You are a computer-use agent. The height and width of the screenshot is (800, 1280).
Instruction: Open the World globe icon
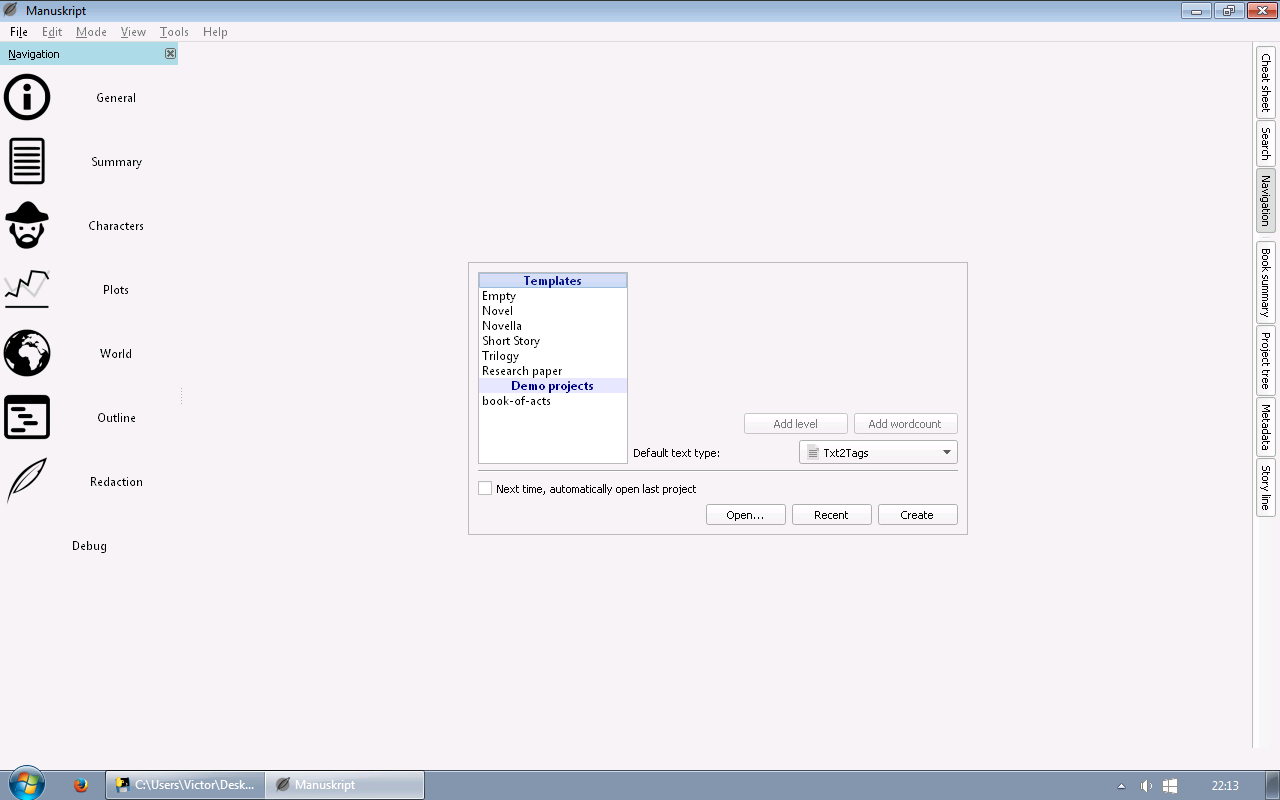(27, 353)
